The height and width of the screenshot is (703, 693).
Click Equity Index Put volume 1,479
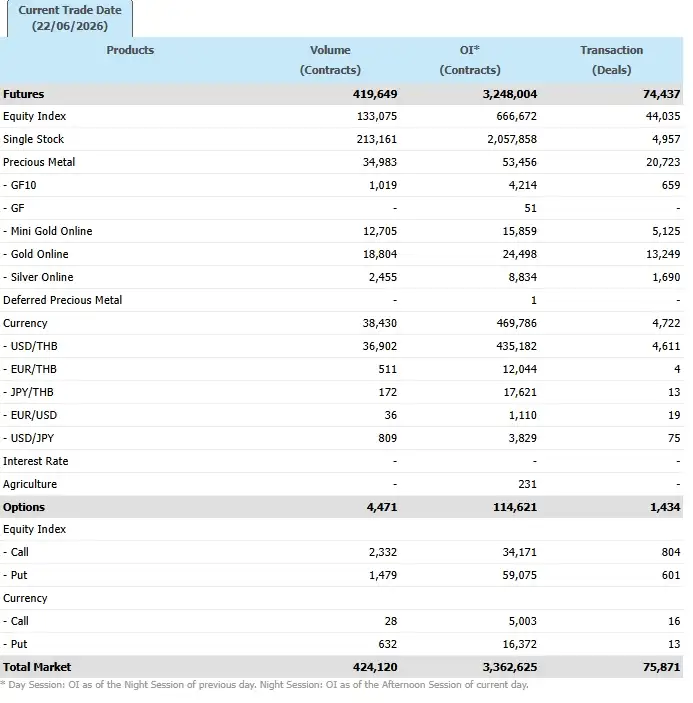click(x=383, y=575)
